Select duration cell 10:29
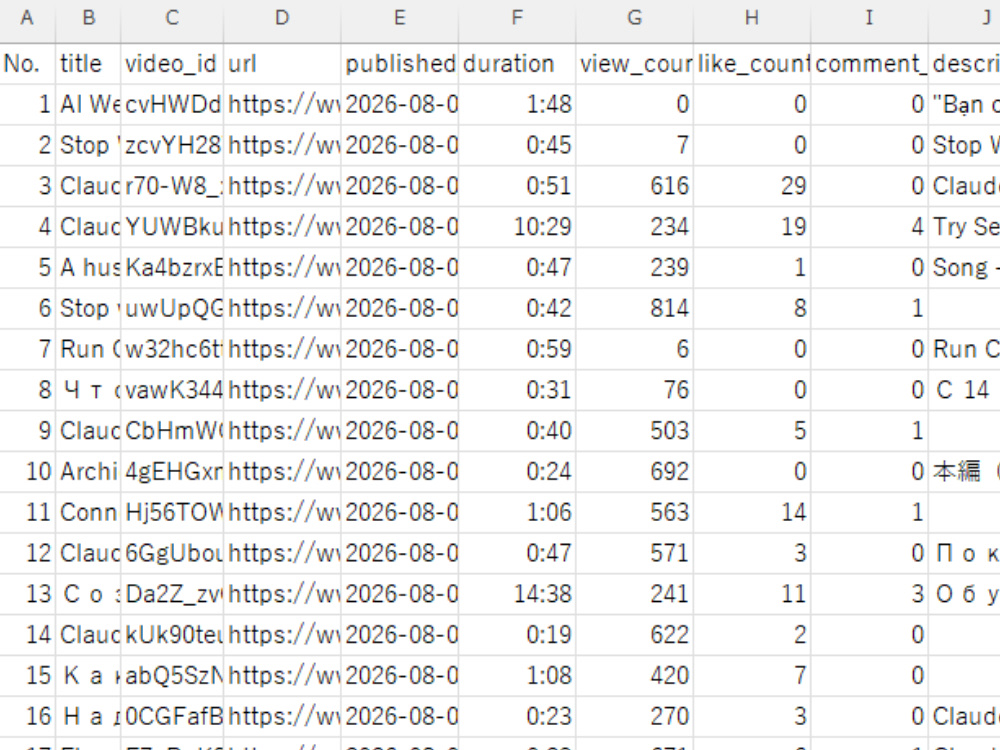The height and width of the screenshot is (750, 1000). (x=517, y=226)
